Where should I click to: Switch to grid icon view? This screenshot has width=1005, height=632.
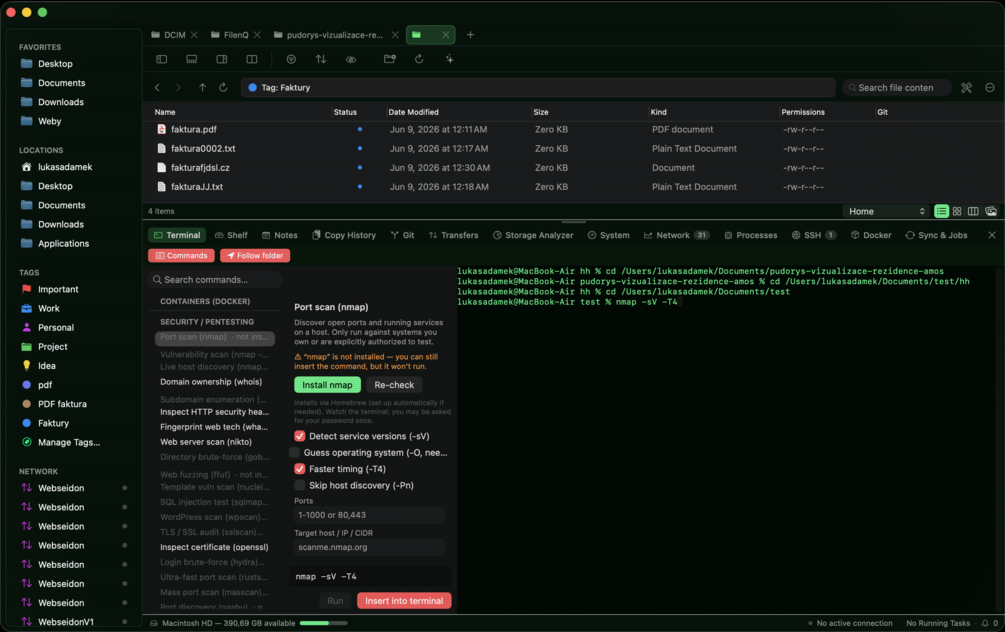[957, 211]
